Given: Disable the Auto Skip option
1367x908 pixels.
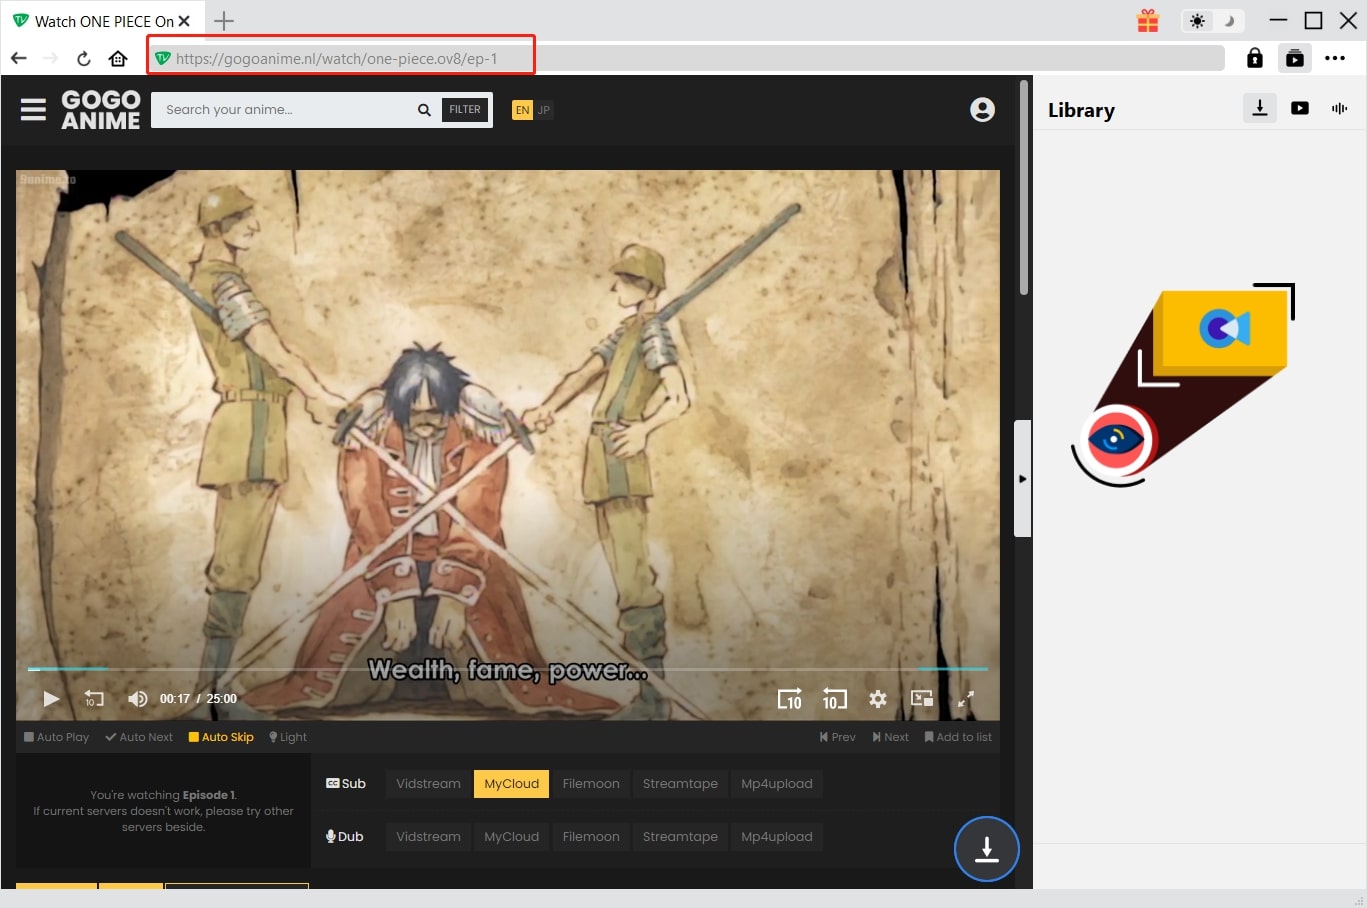Looking at the screenshot, I should 220,737.
